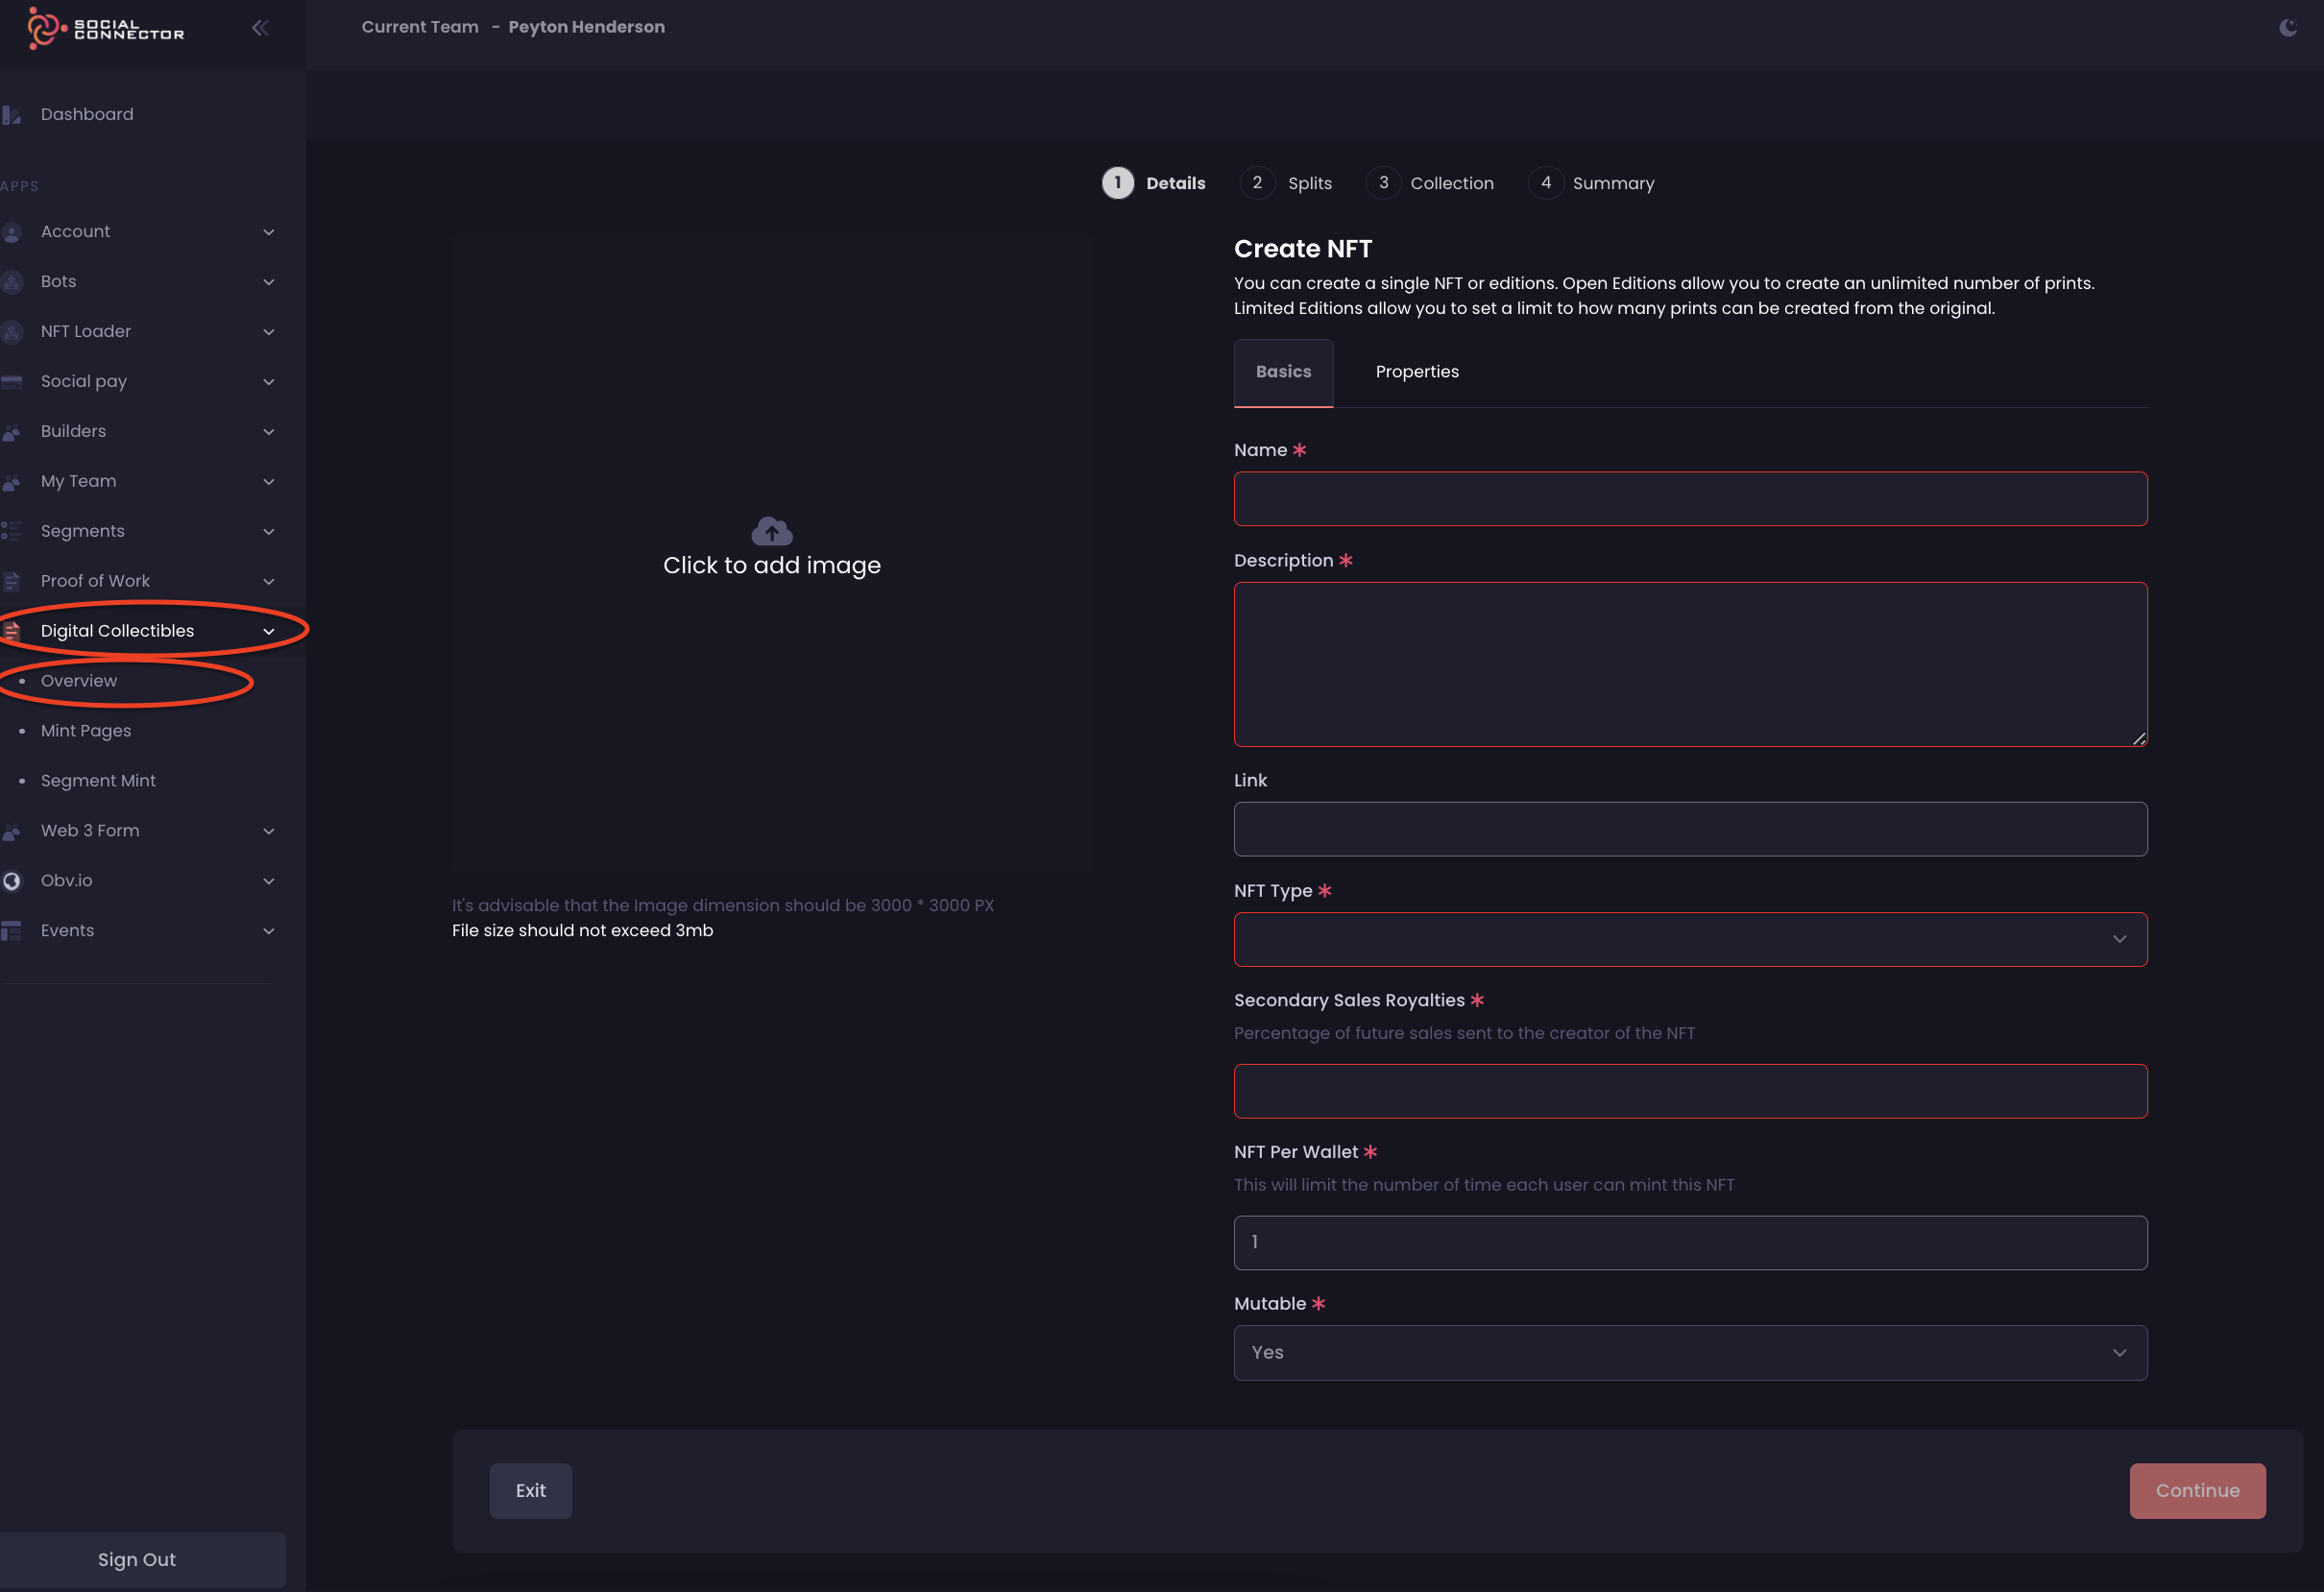Focus the Description text area

1690,664
